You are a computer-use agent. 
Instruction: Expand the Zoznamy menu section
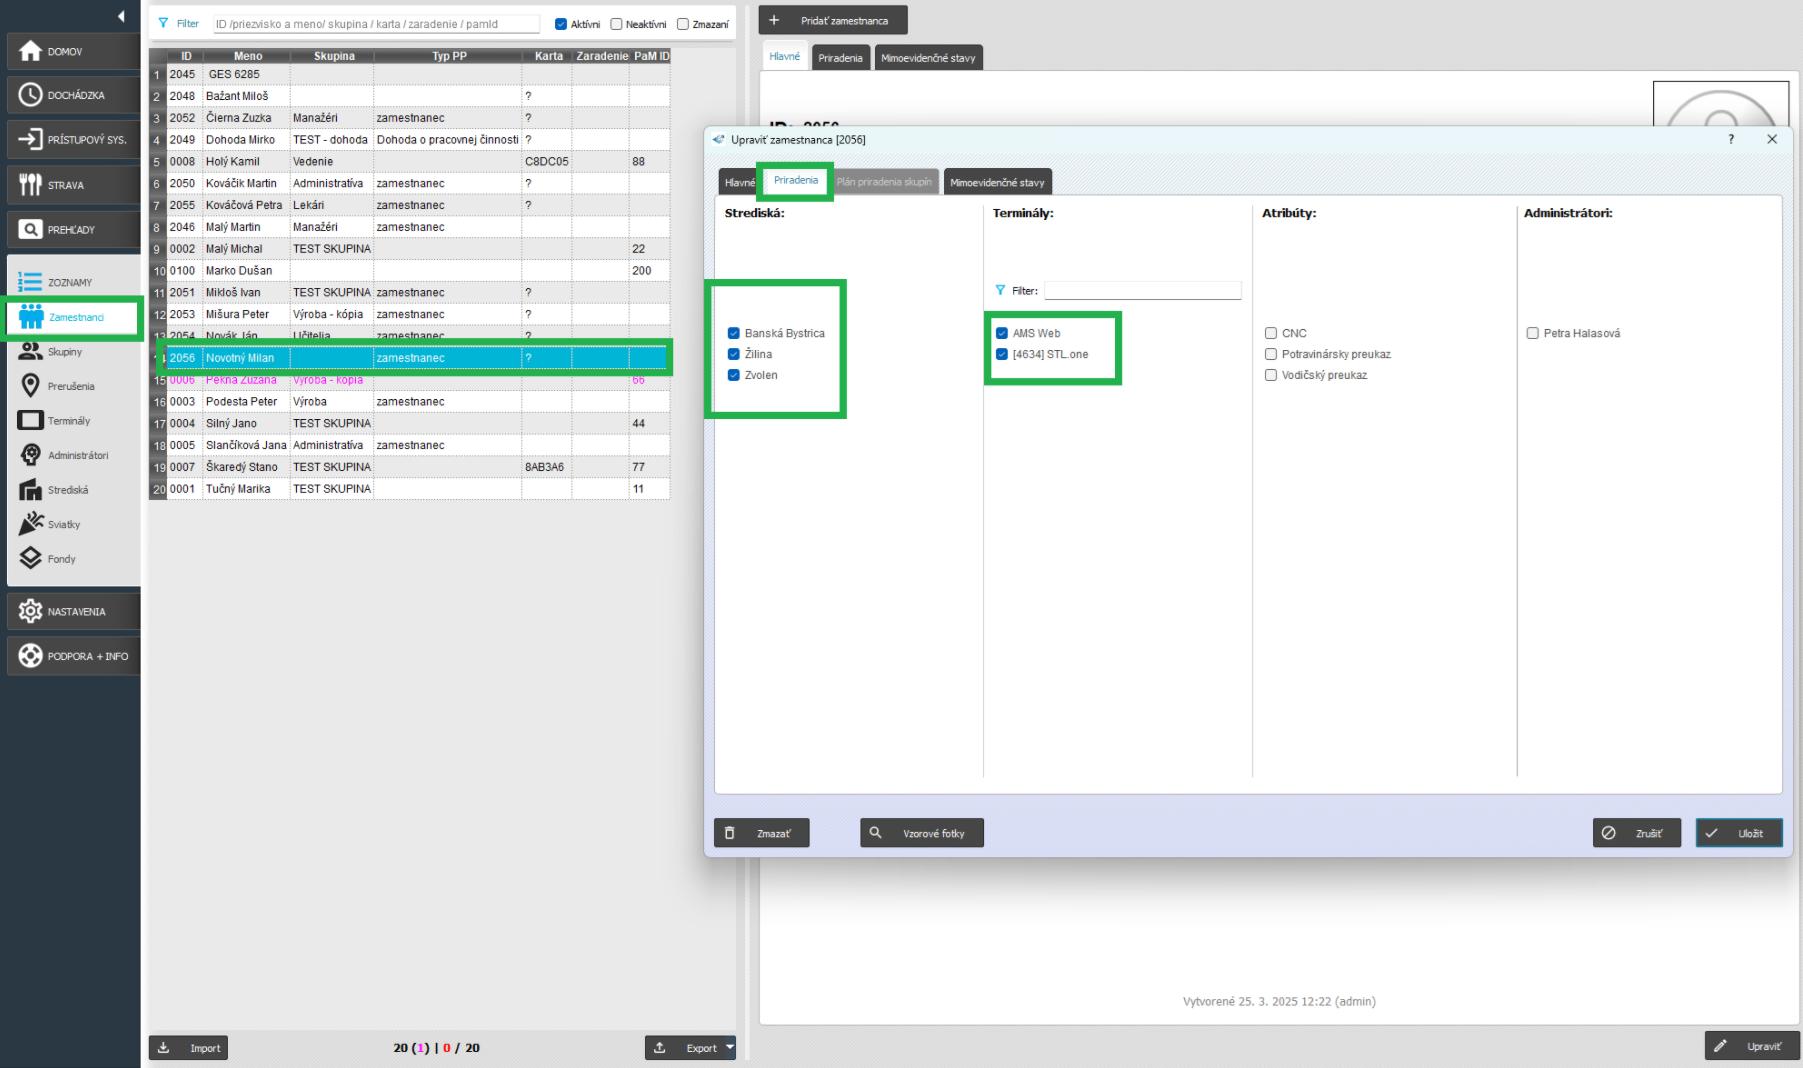coord(70,282)
